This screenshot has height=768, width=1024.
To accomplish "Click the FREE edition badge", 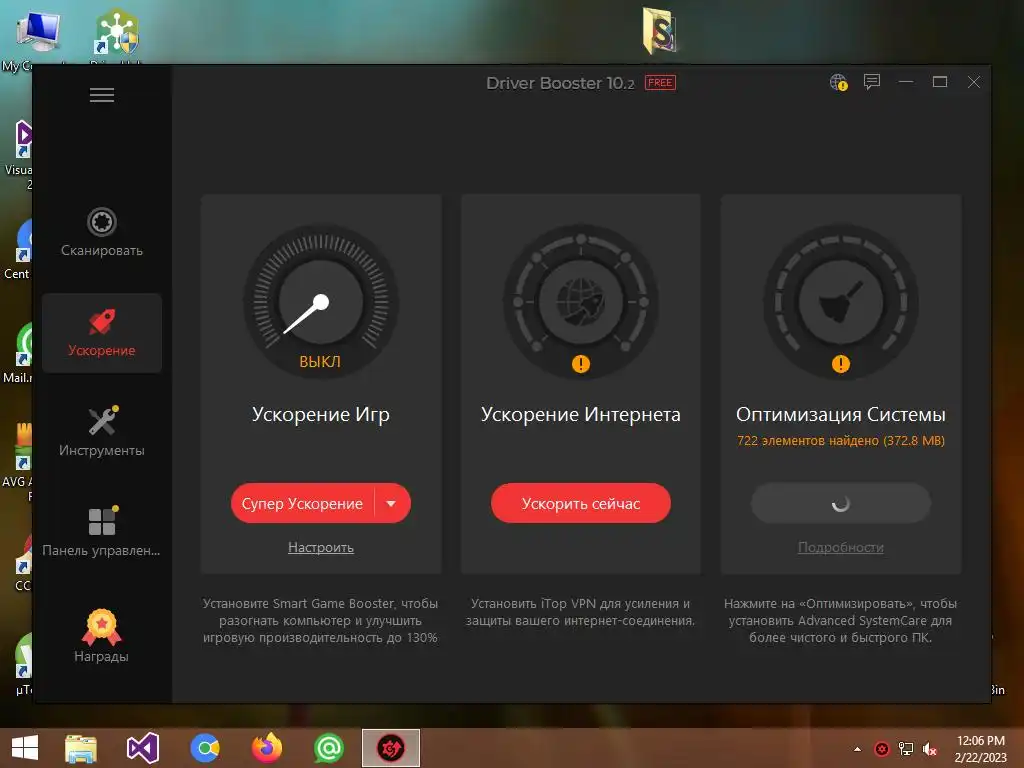I will point(660,83).
